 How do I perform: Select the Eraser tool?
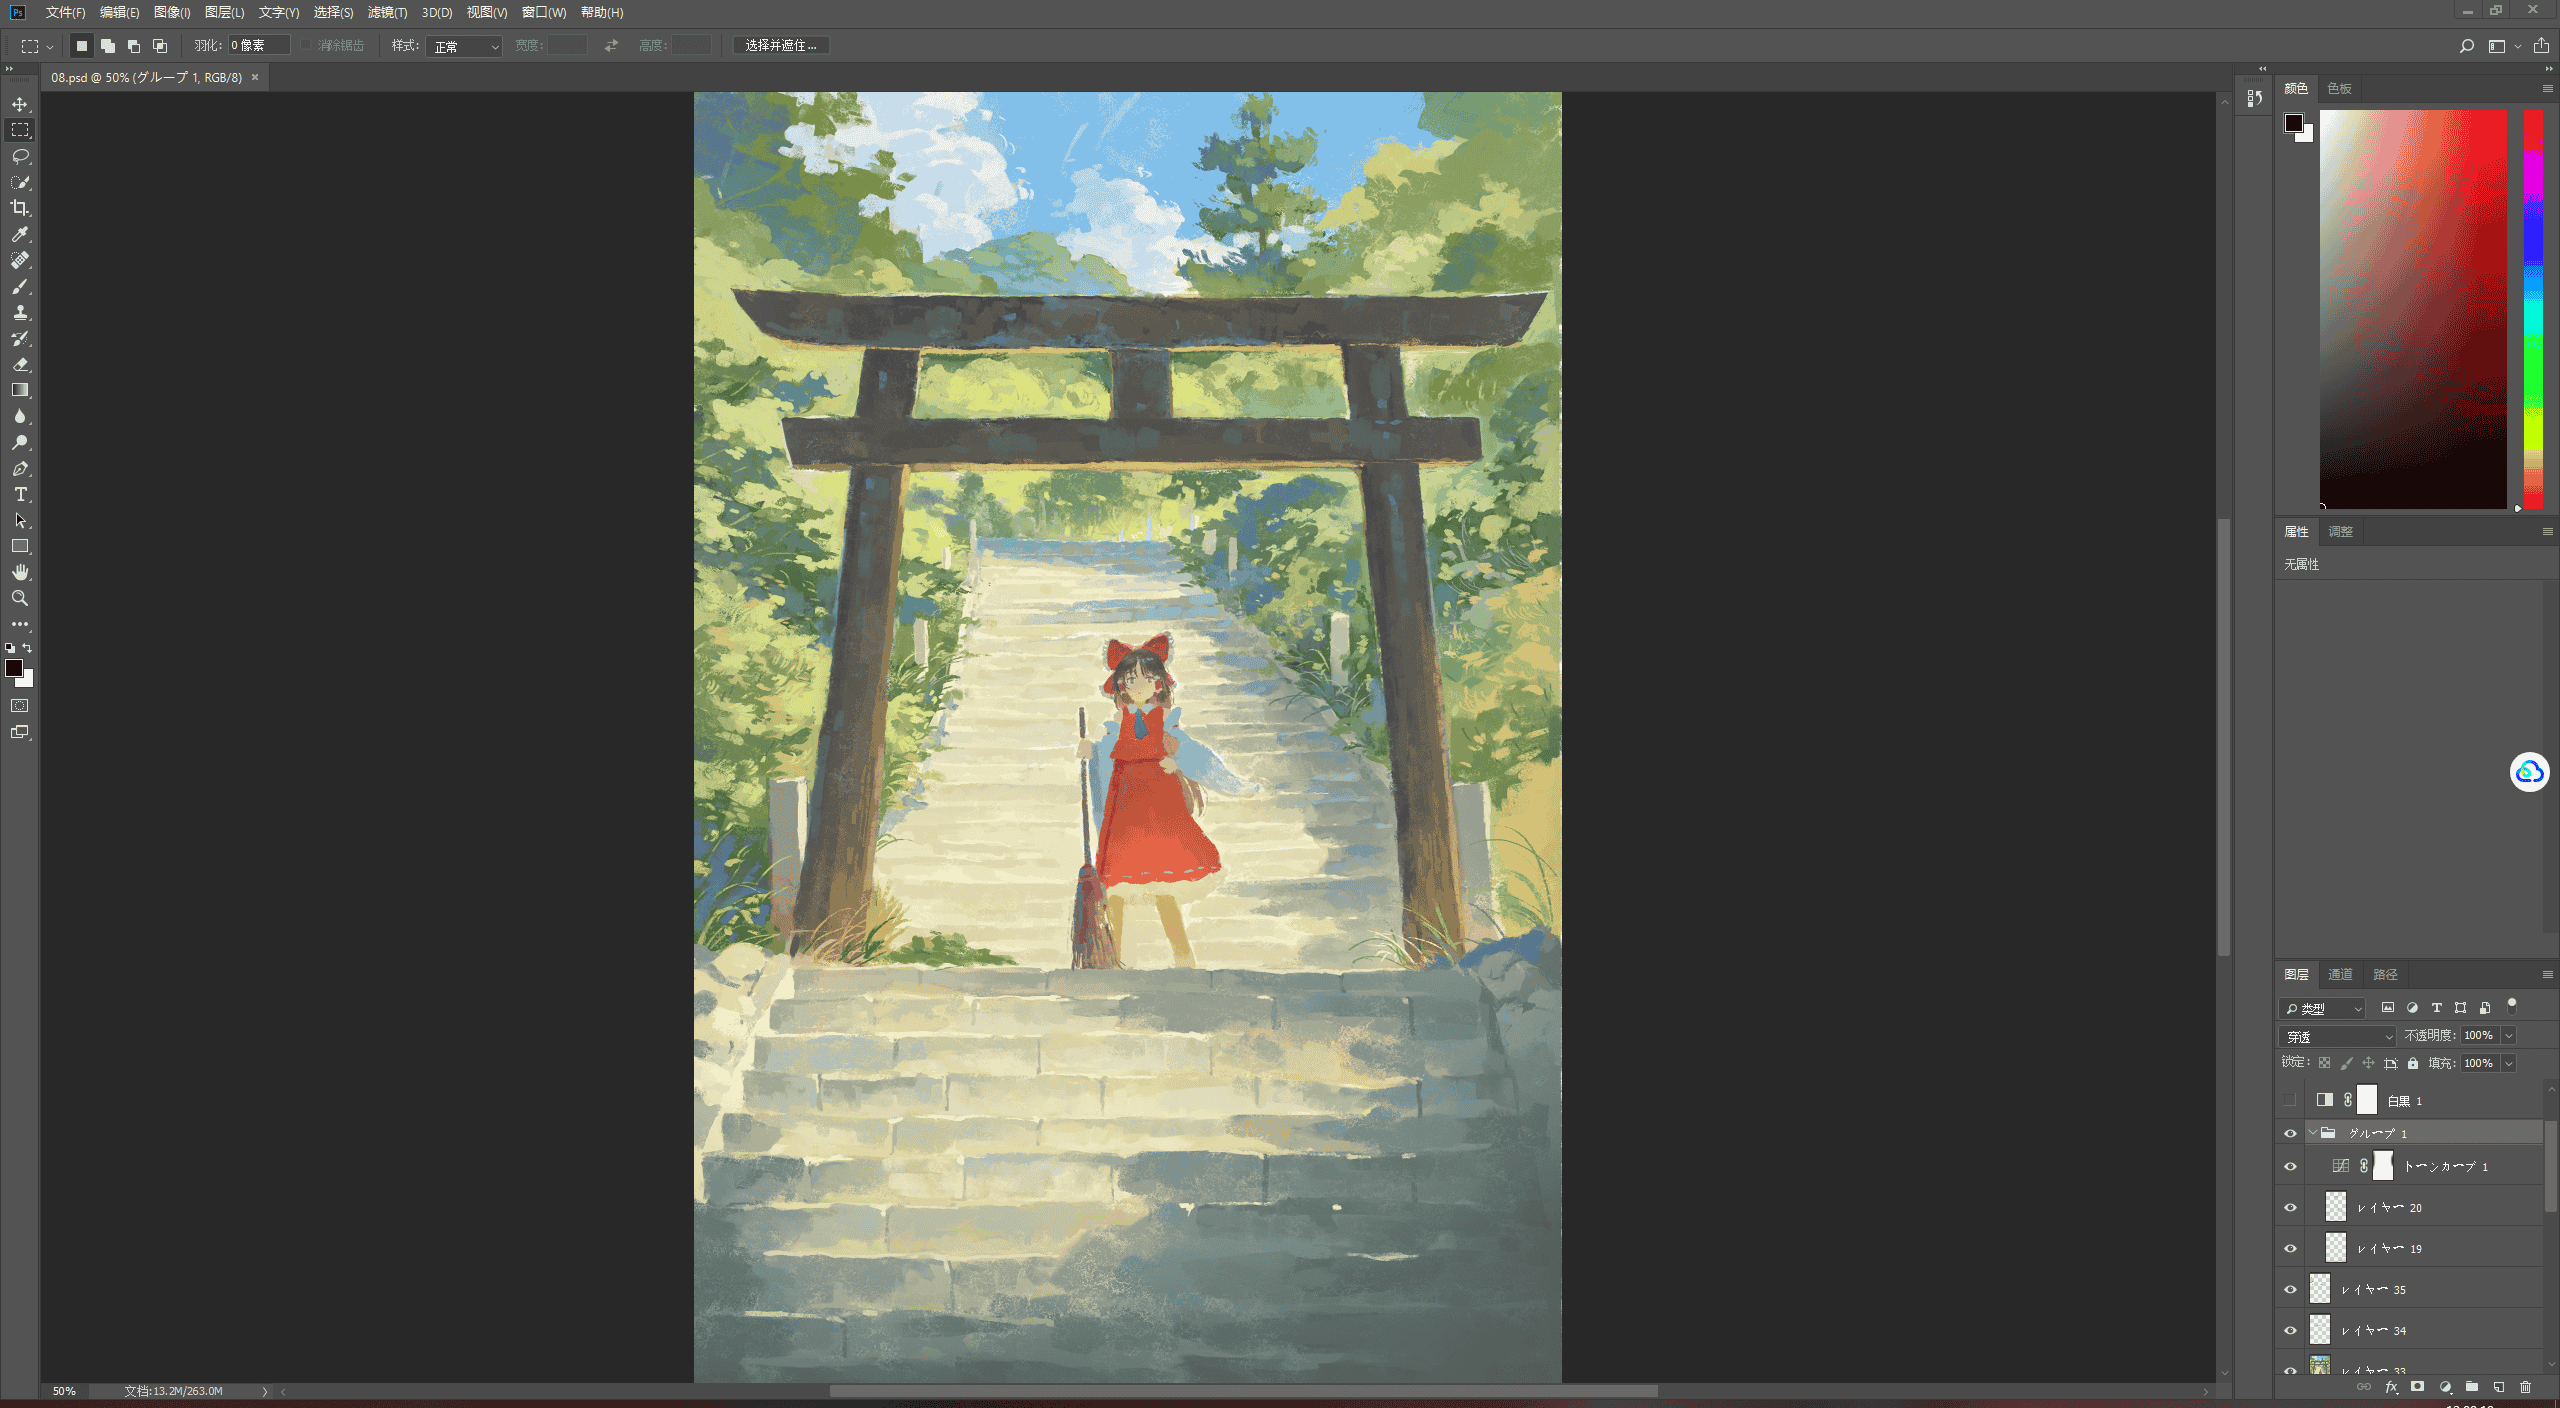(20, 364)
